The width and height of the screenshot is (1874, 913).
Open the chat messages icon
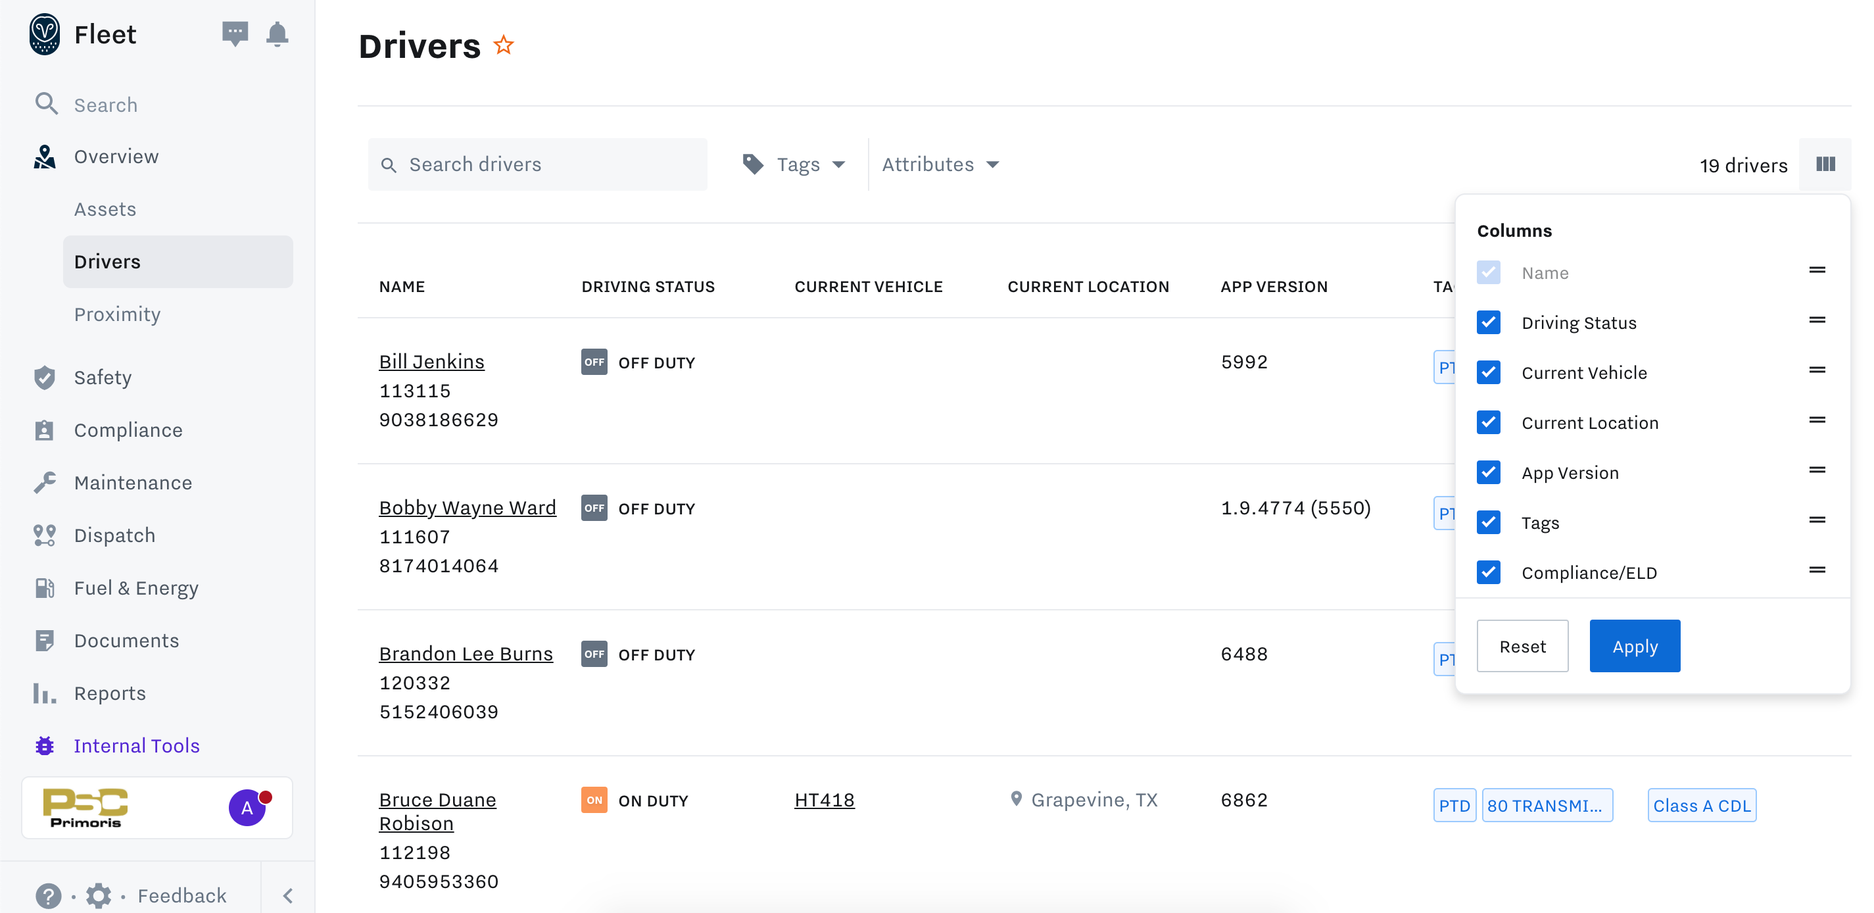click(234, 34)
